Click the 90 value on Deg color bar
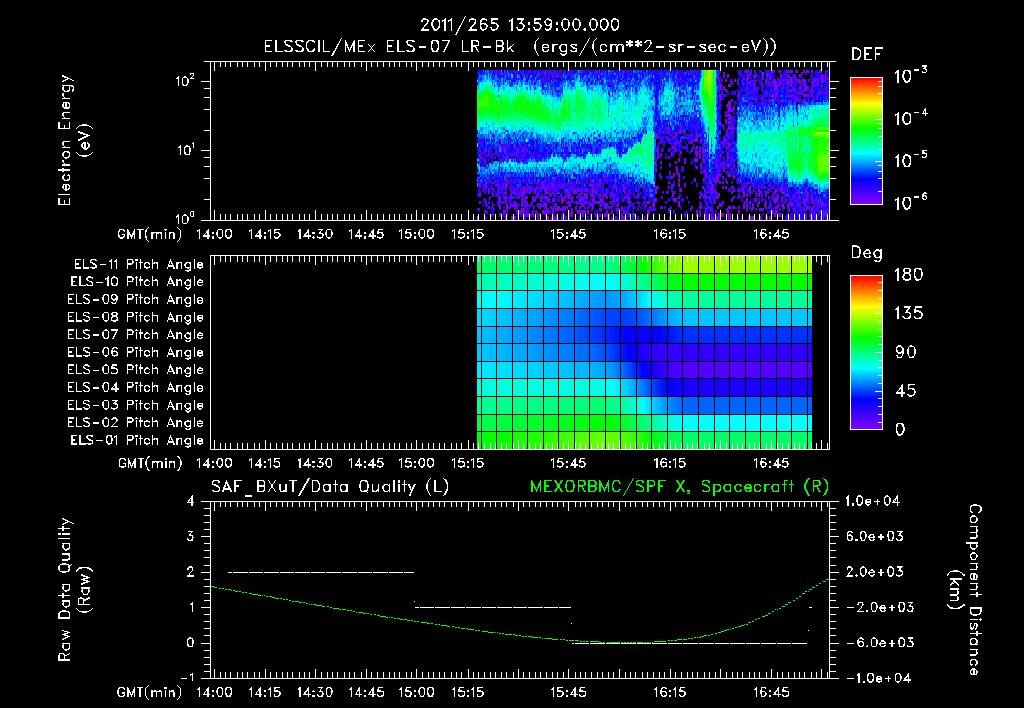Screen dimensions: 1024x708 coord(906,352)
